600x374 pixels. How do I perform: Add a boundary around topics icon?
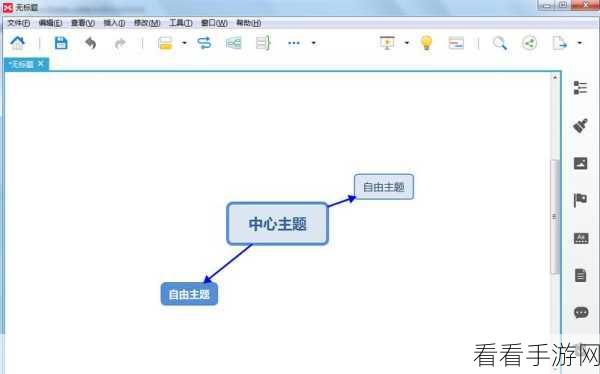(233, 43)
